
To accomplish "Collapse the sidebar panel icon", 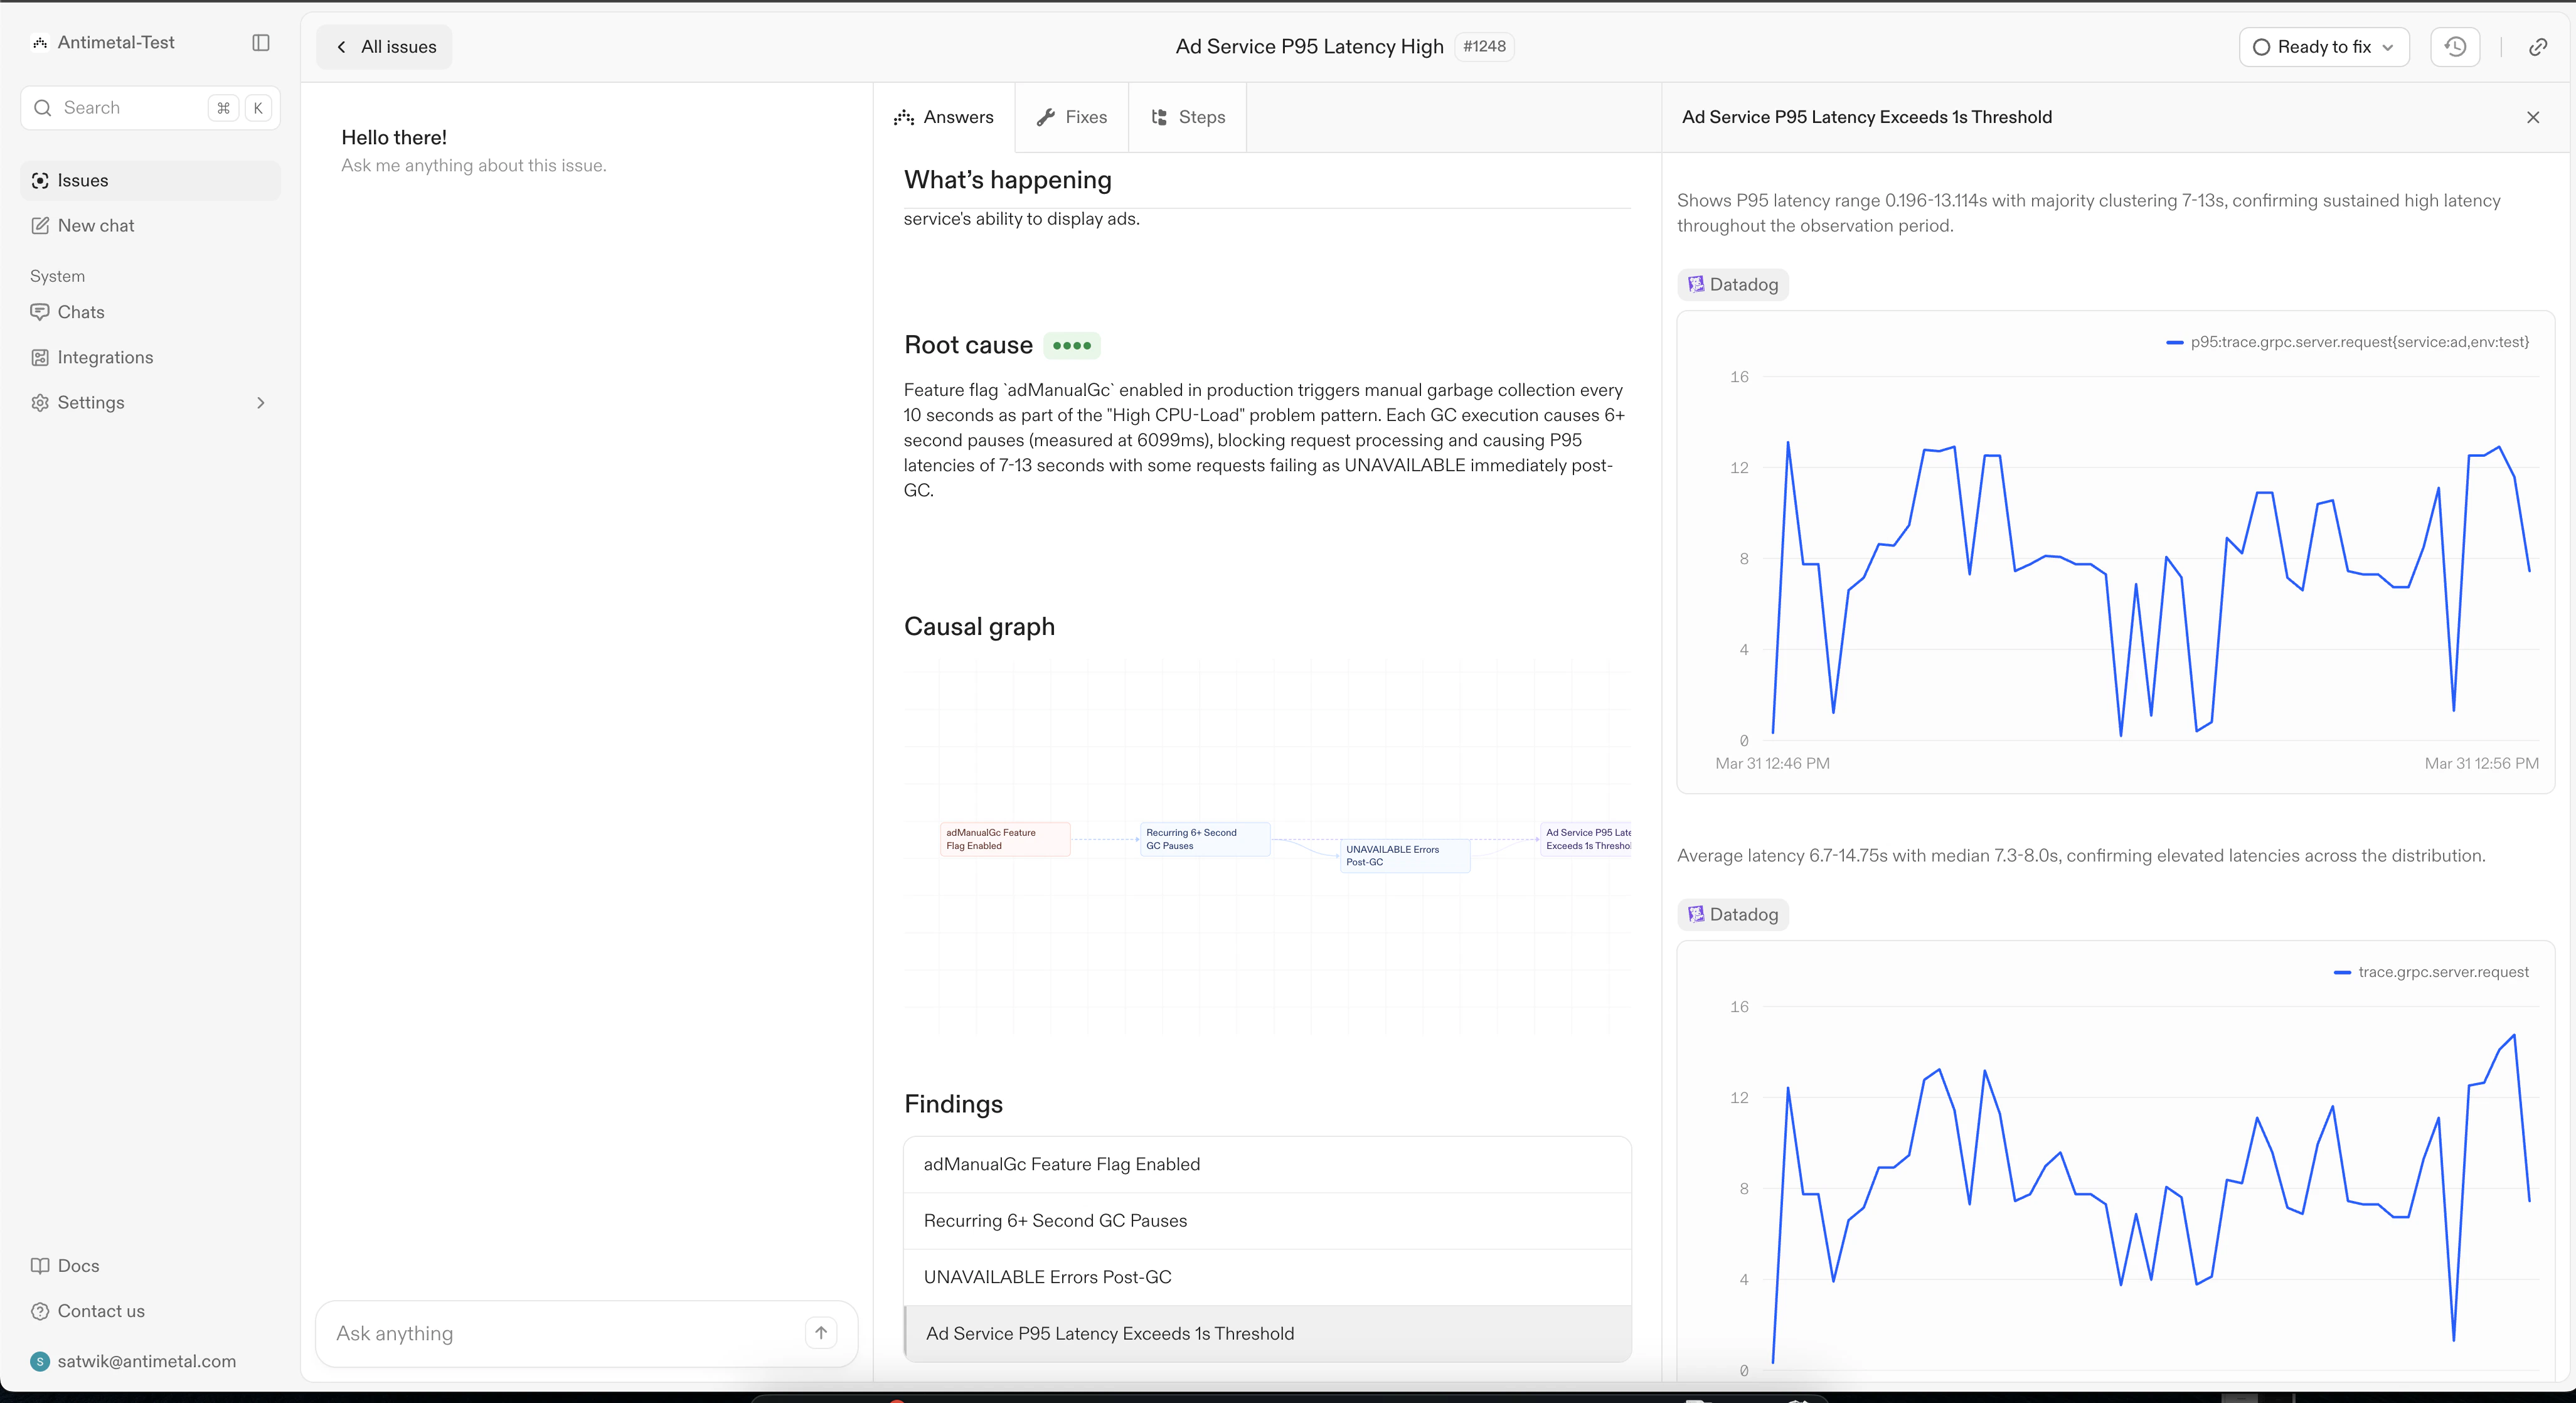I will click(261, 42).
